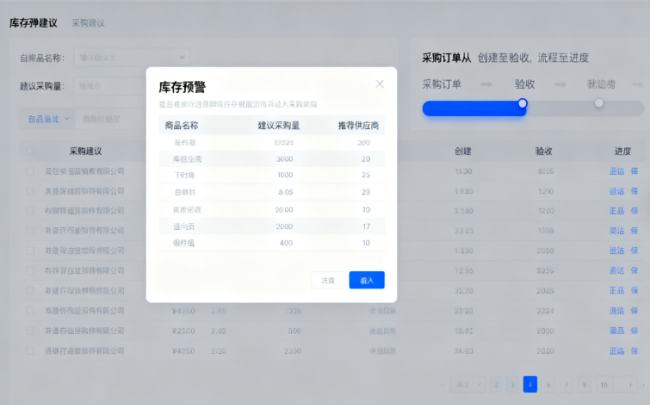The width and height of the screenshot is (650, 405).
Task: Jump to page 10 in the pagination
Action: tap(603, 384)
